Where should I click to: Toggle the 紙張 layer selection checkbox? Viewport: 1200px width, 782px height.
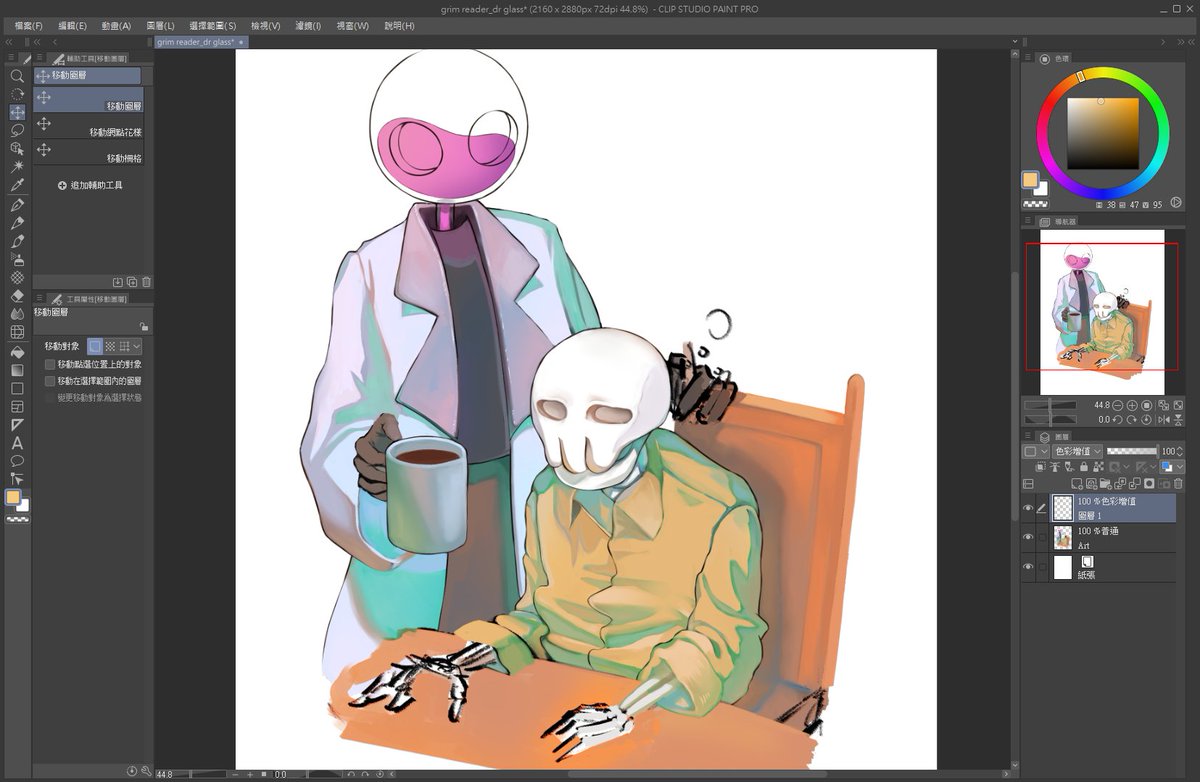tap(1042, 568)
